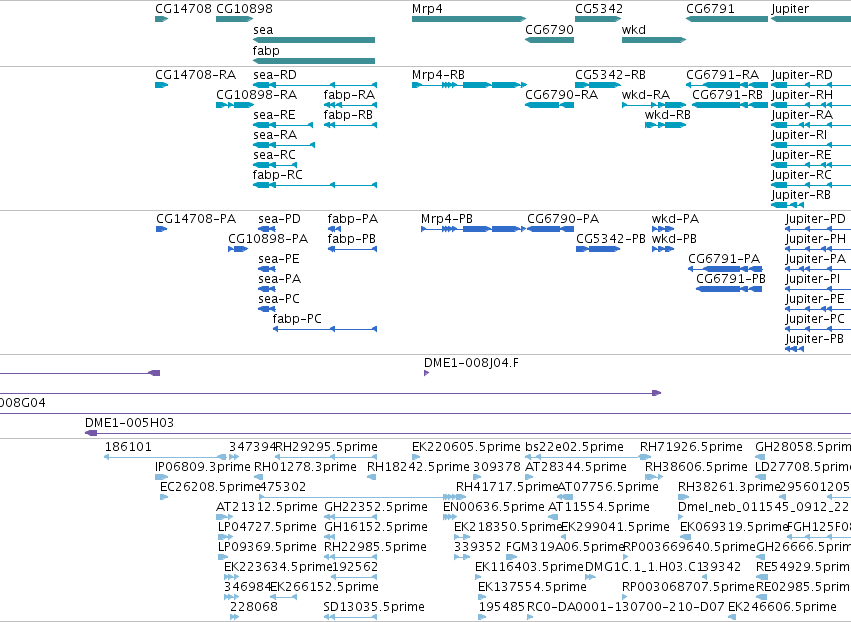The image size is (851, 622).
Task: Select protein wkd-PB
Action: tap(663, 249)
